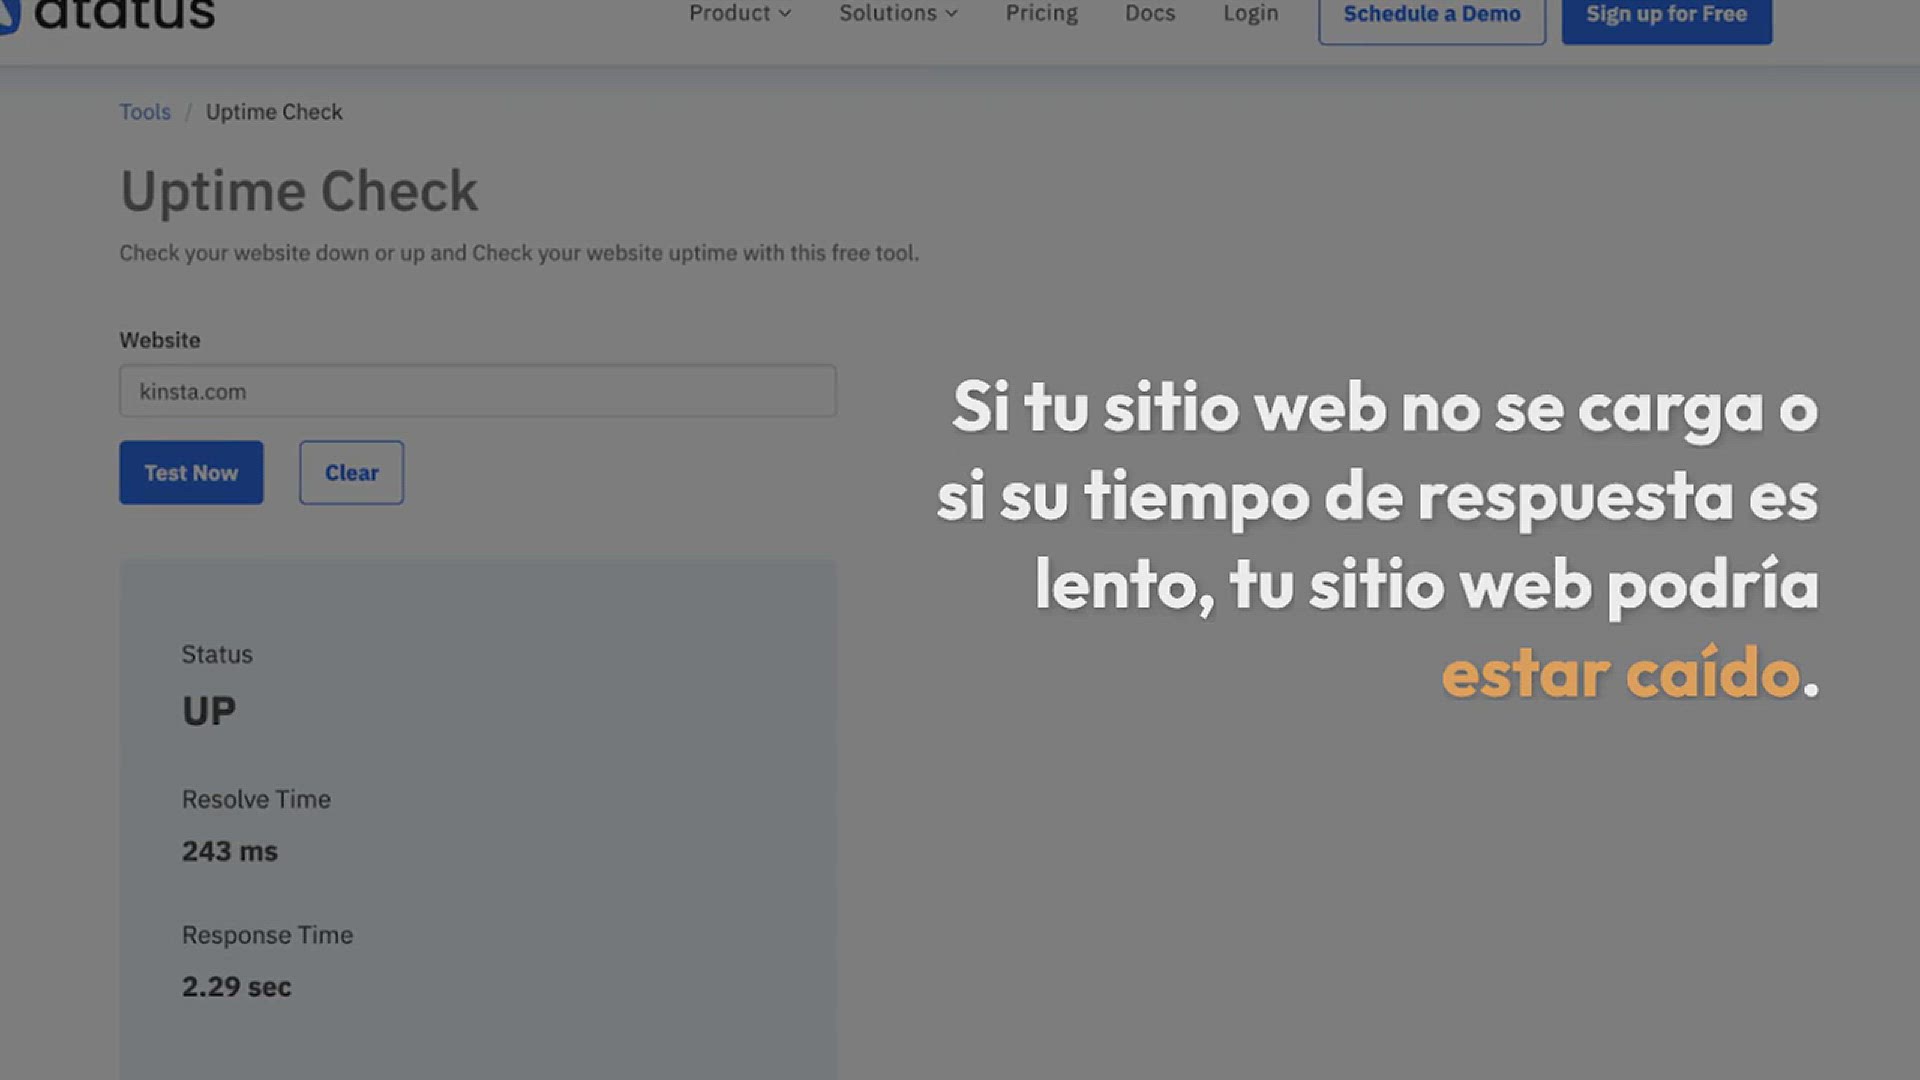Expand the Solutions dropdown menu
This screenshot has height=1080, width=1920.
tap(887, 14)
